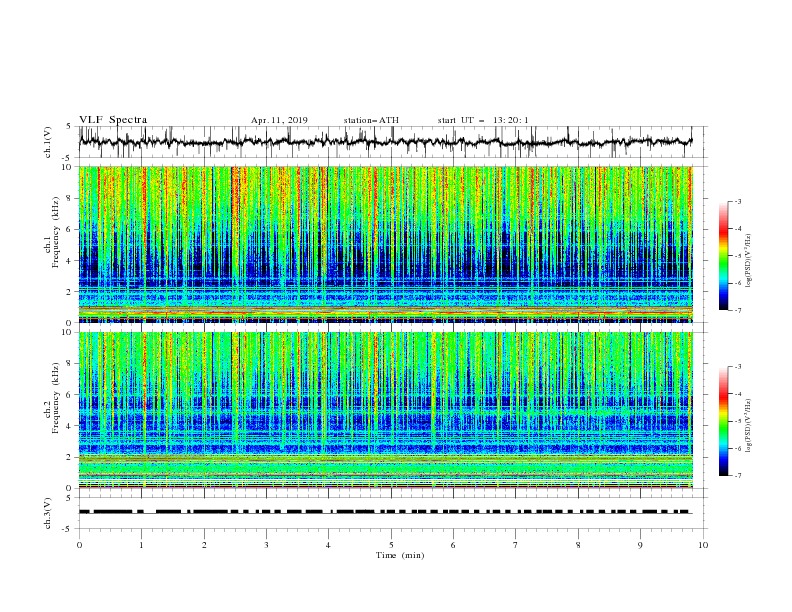
Task: Click the ch.1 voltage waveform trace
Action: [385, 142]
